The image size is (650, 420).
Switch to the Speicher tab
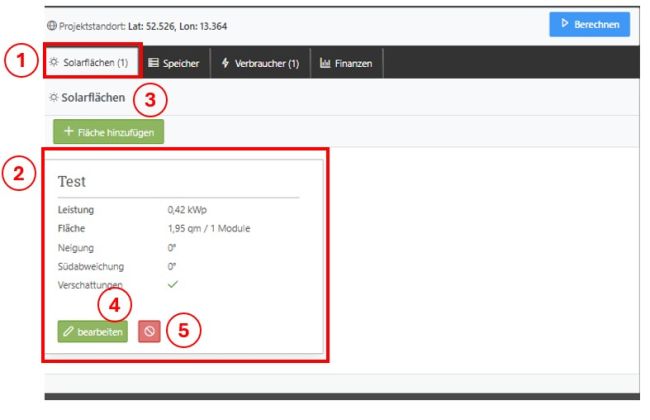click(x=174, y=63)
